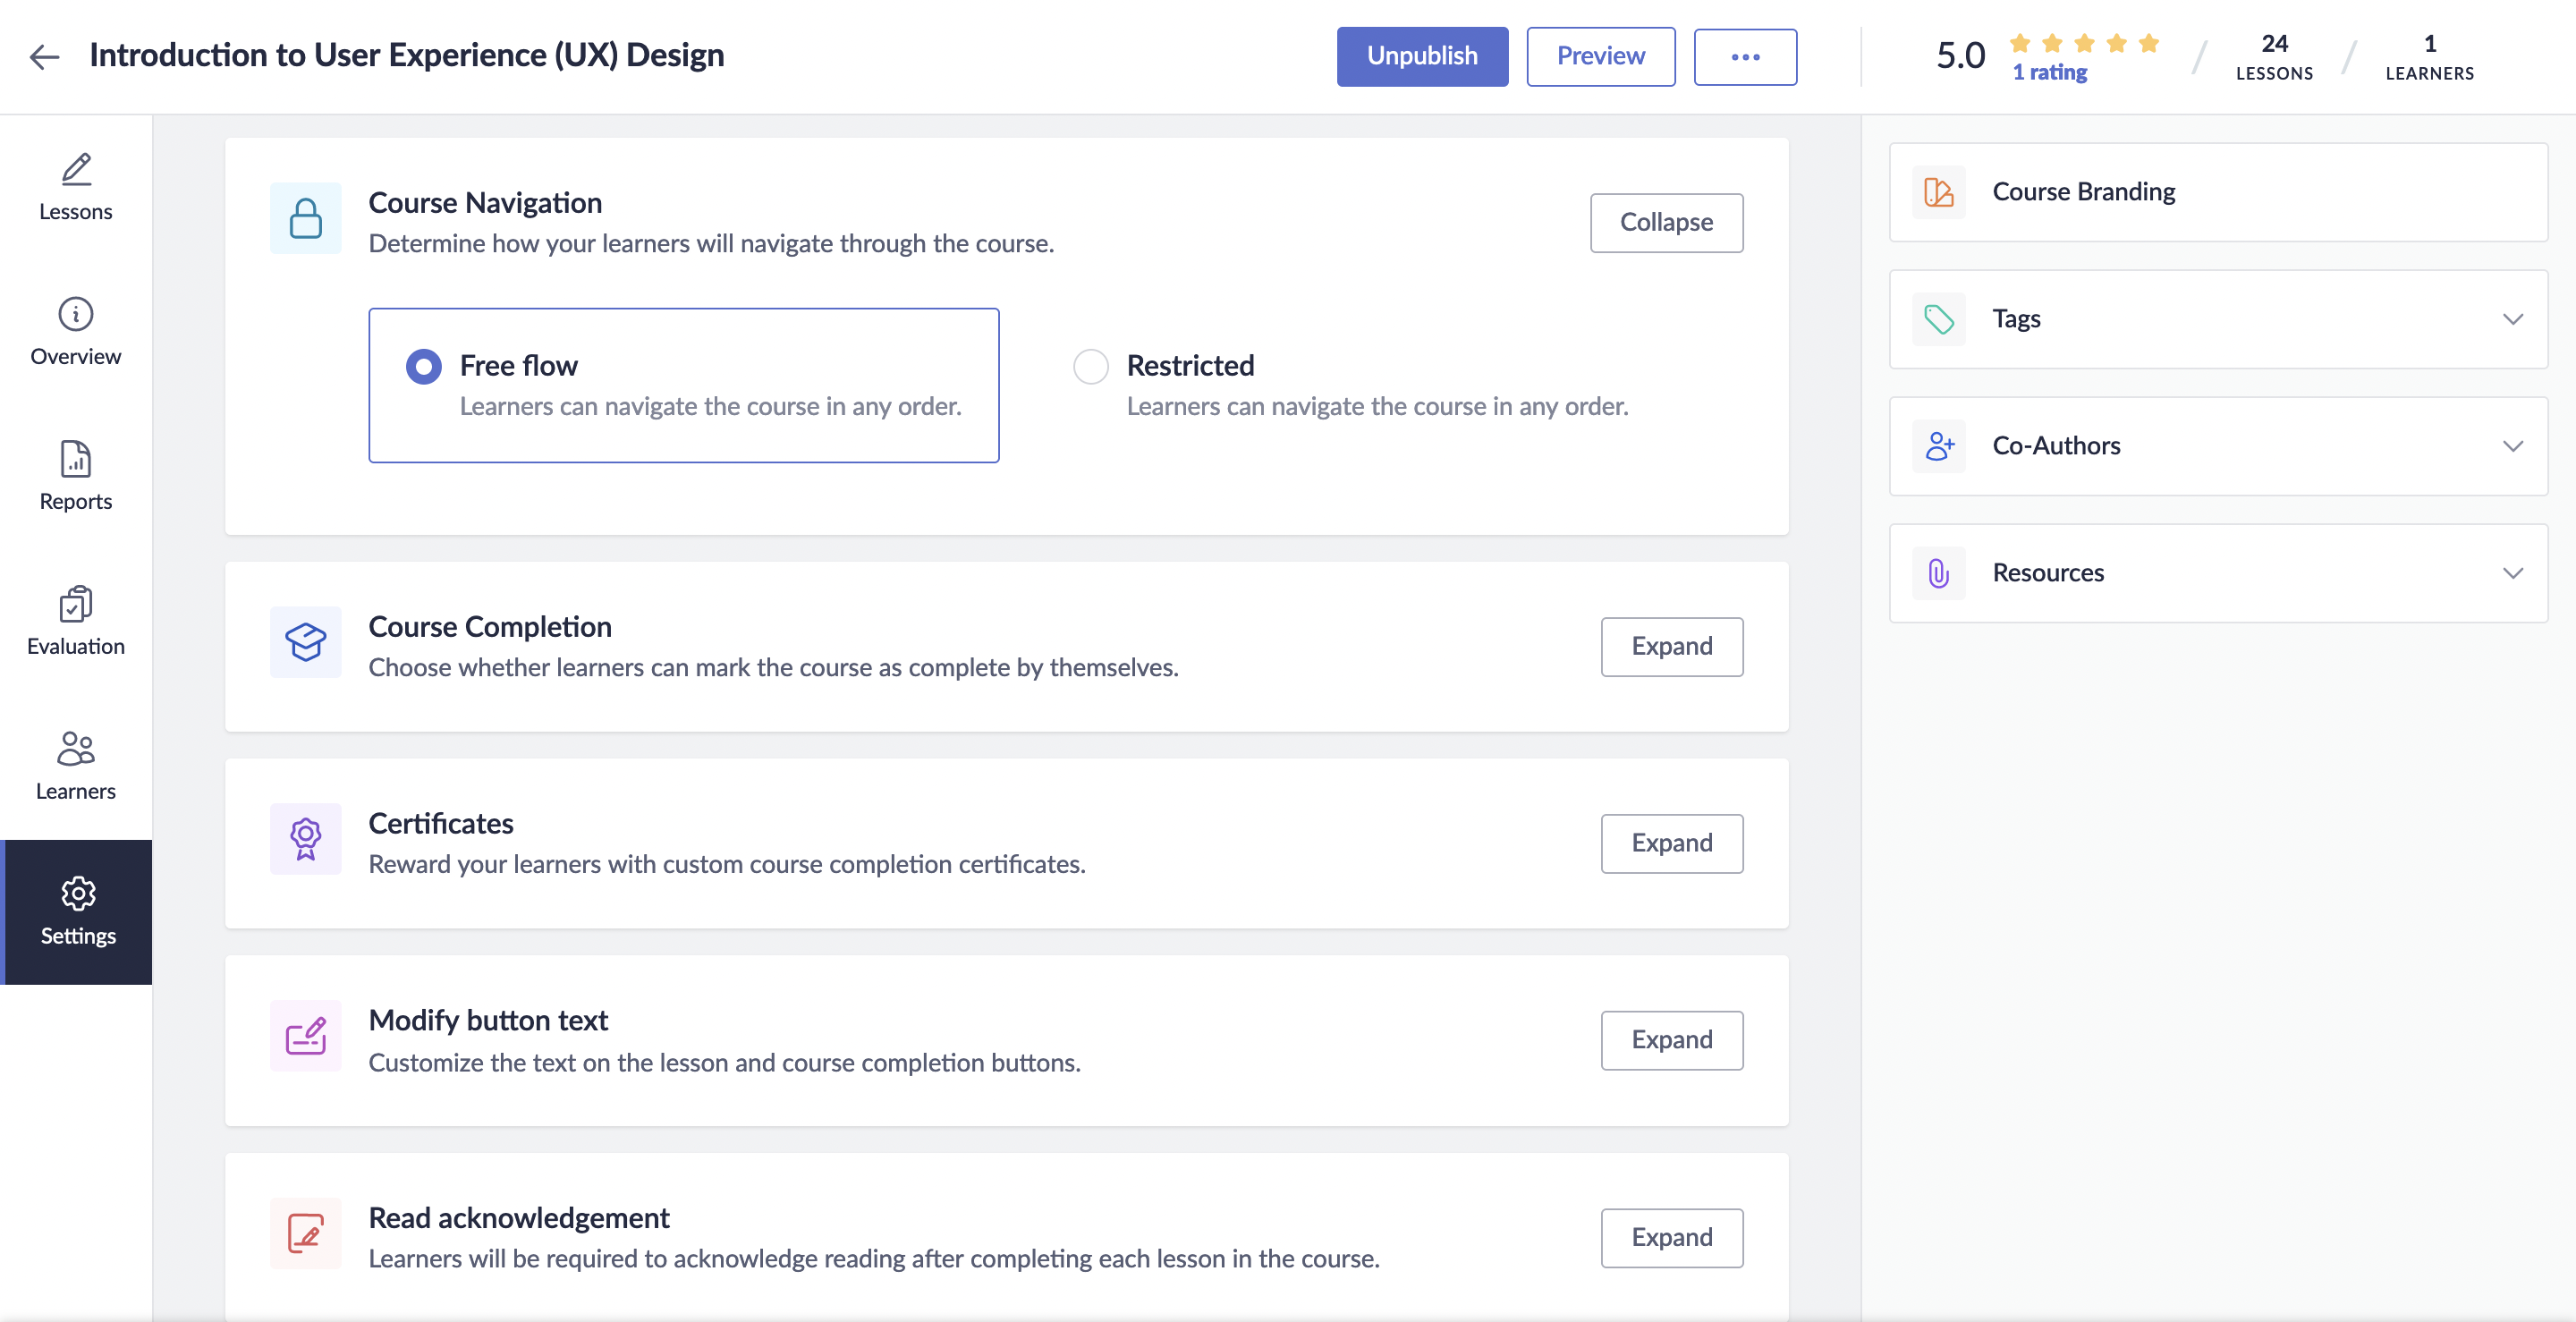This screenshot has width=2576, height=1322.
Task: Click the Course Navigation lock icon
Action: pyautogui.click(x=305, y=218)
